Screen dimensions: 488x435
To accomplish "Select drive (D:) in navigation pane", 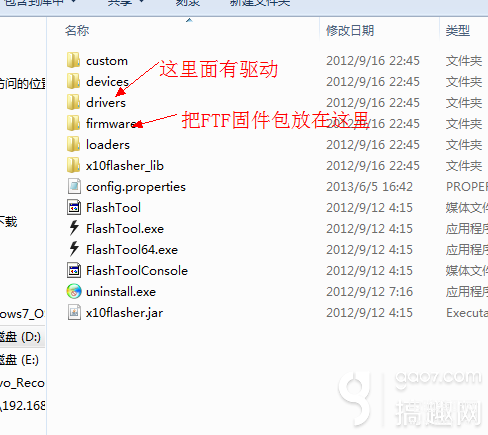I will click(x=21, y=337).
